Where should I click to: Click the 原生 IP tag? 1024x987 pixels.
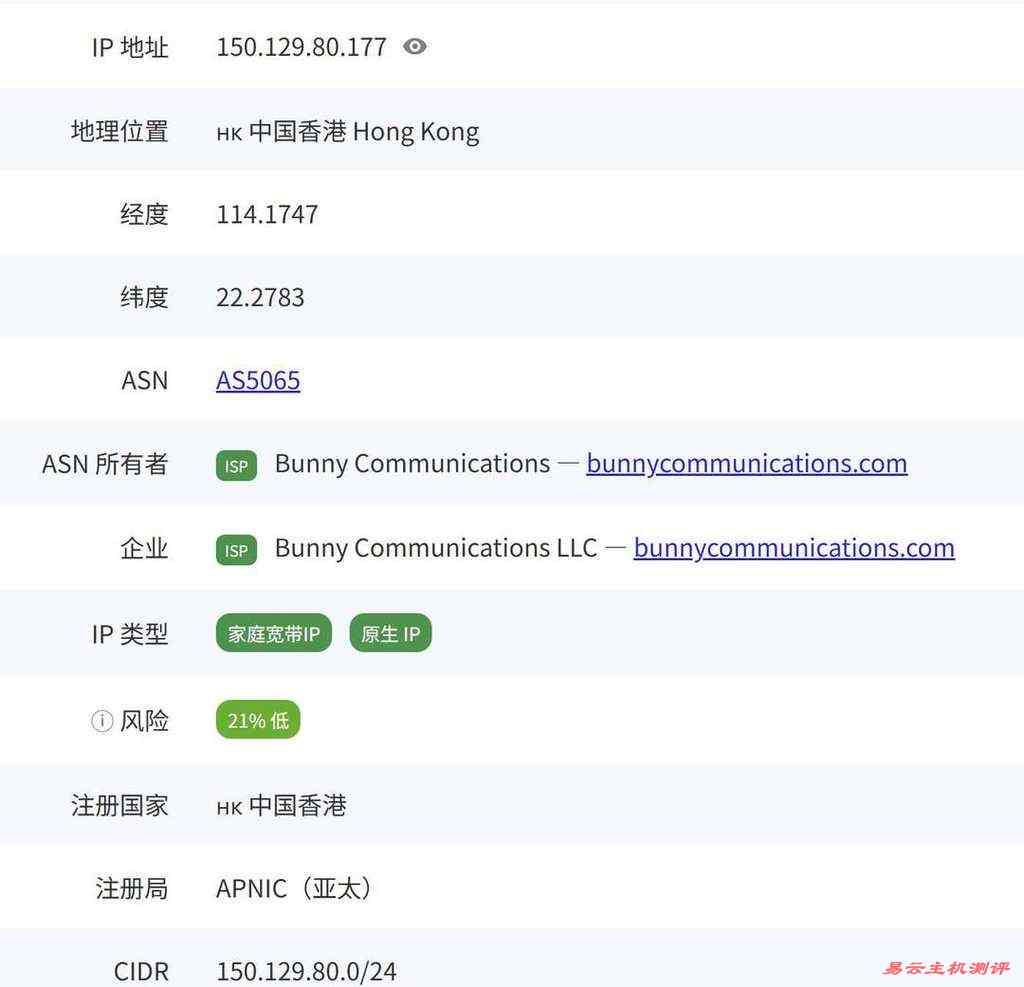[391, 633]
